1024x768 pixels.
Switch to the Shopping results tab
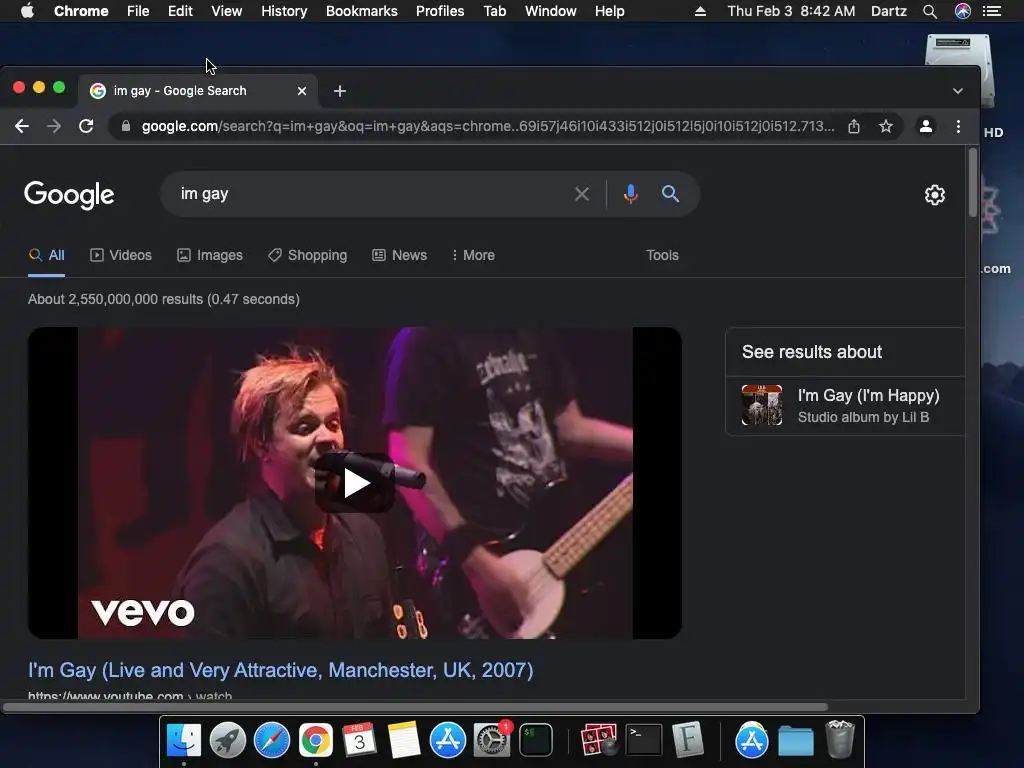click(x=308, y=255)
